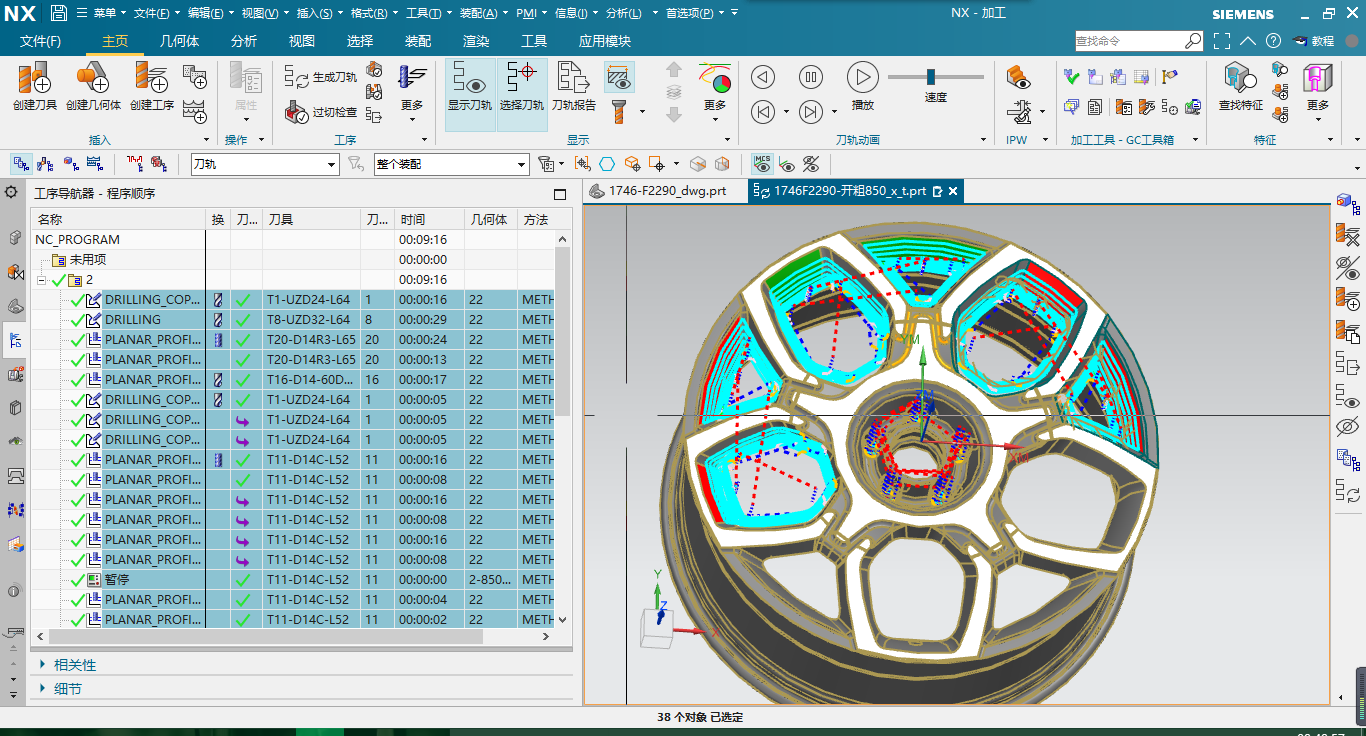This screenshot has width=1366, height=736.
Task: Close the 1746F2290-开粗850_x_t.prt tab
Action: (953, 191)
